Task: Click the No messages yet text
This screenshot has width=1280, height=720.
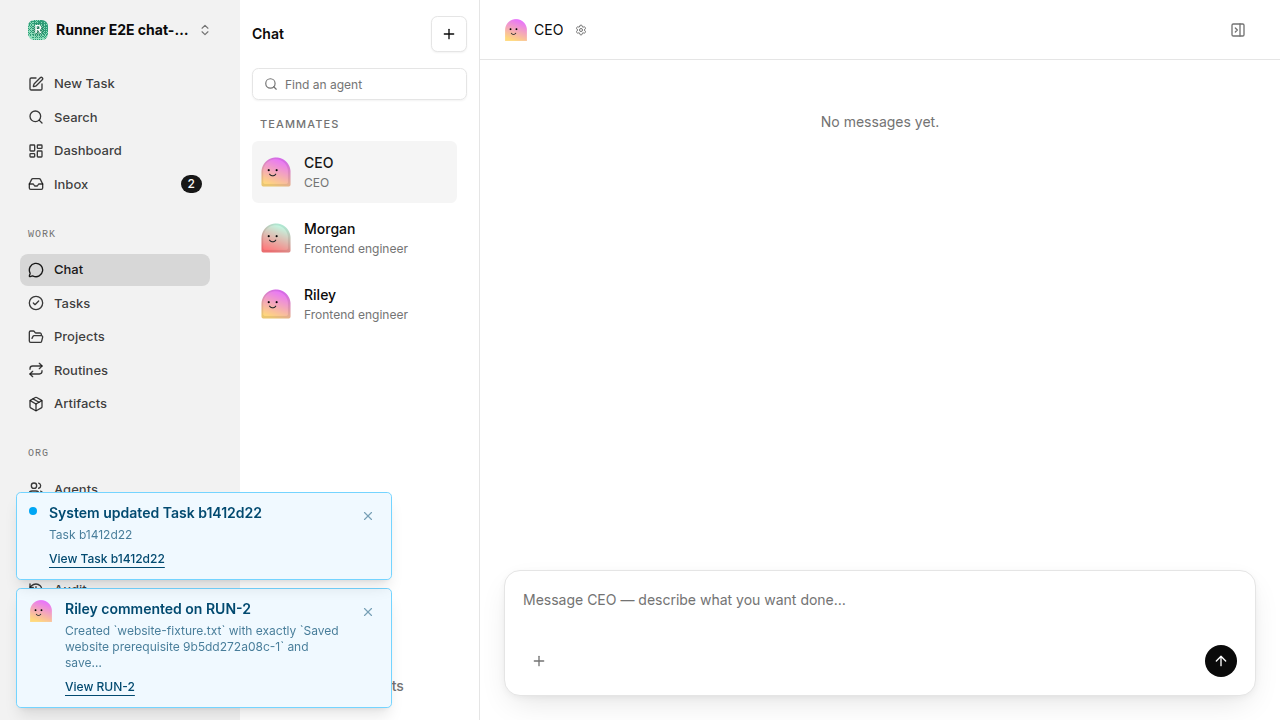Action: (880, 122)
